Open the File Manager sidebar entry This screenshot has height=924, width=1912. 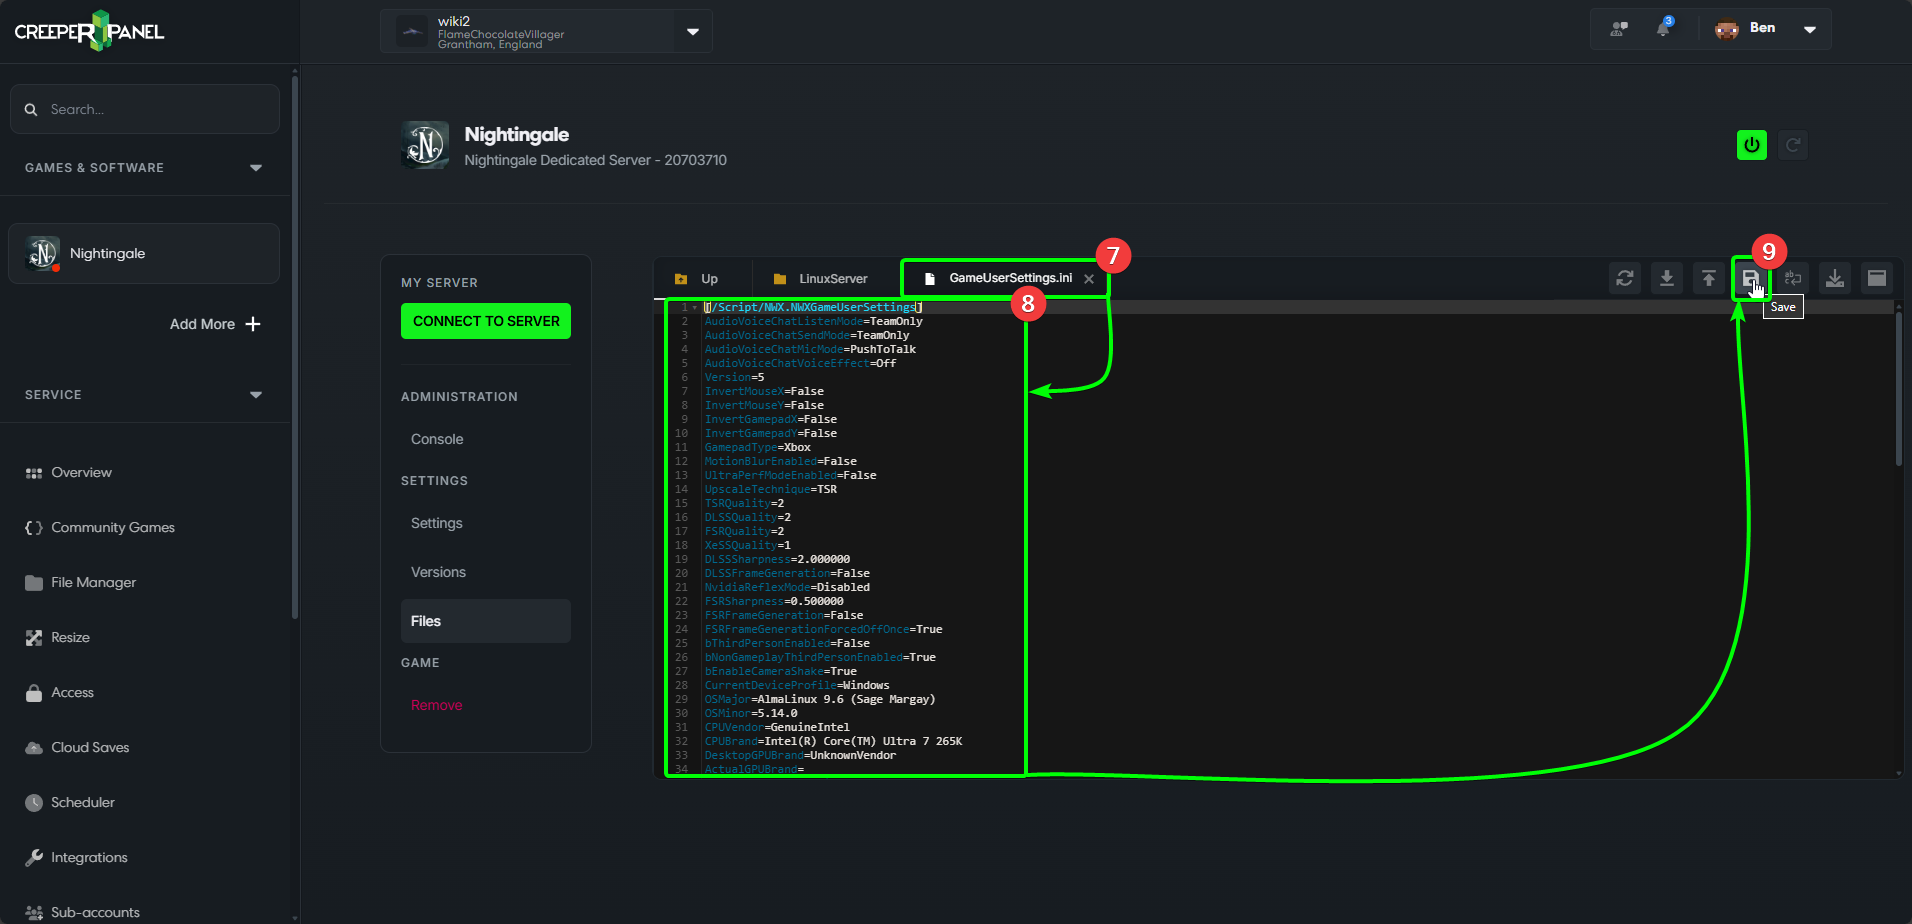[93, 582]
